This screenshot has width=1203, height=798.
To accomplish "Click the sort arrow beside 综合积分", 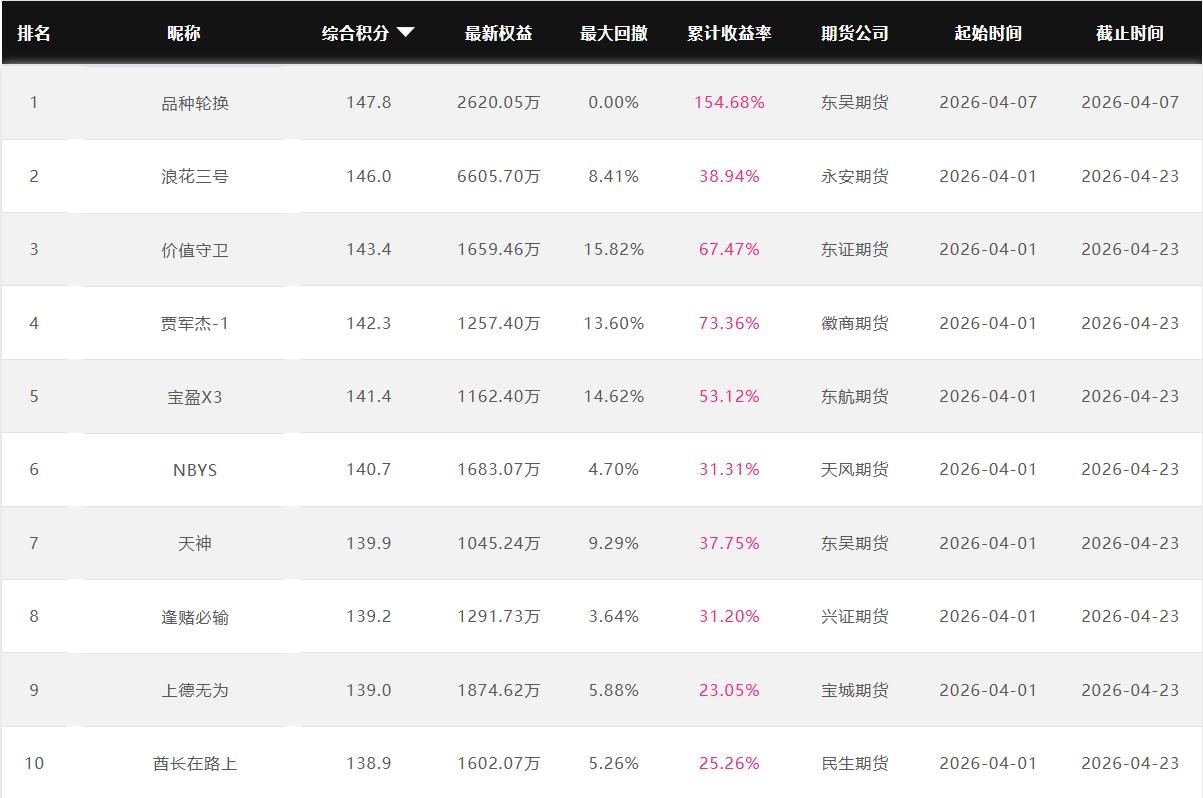I will pos(405,33).
